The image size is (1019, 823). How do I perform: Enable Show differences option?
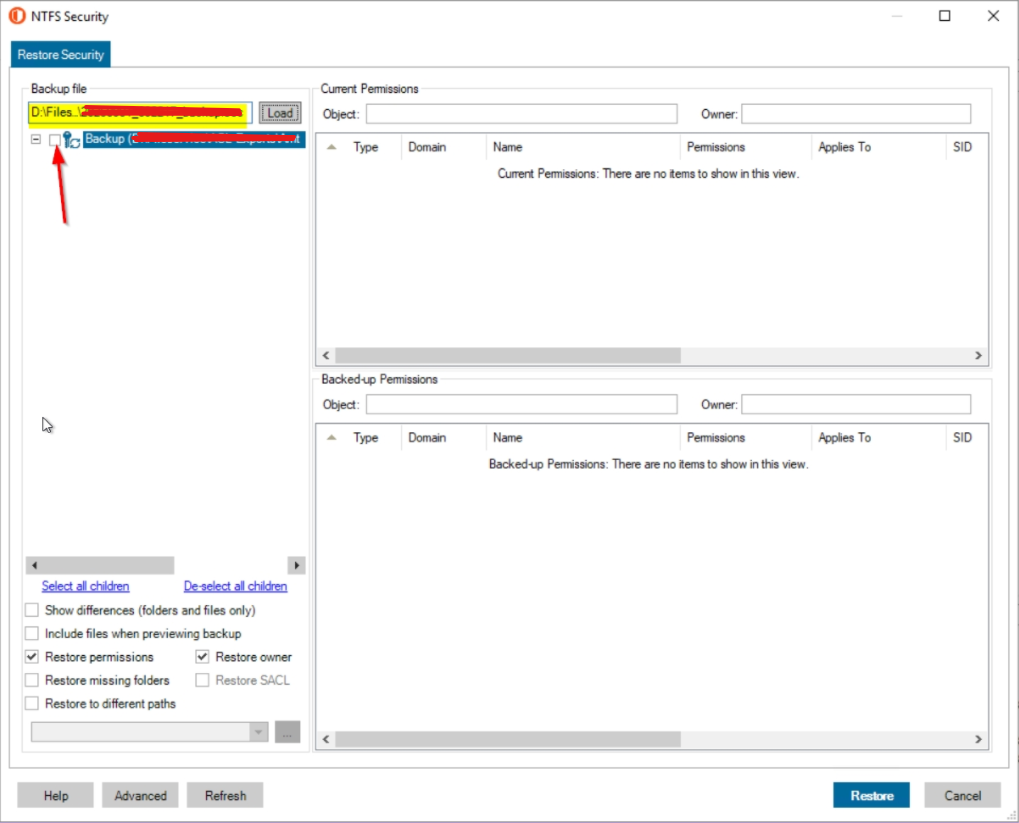click(32, 610)
